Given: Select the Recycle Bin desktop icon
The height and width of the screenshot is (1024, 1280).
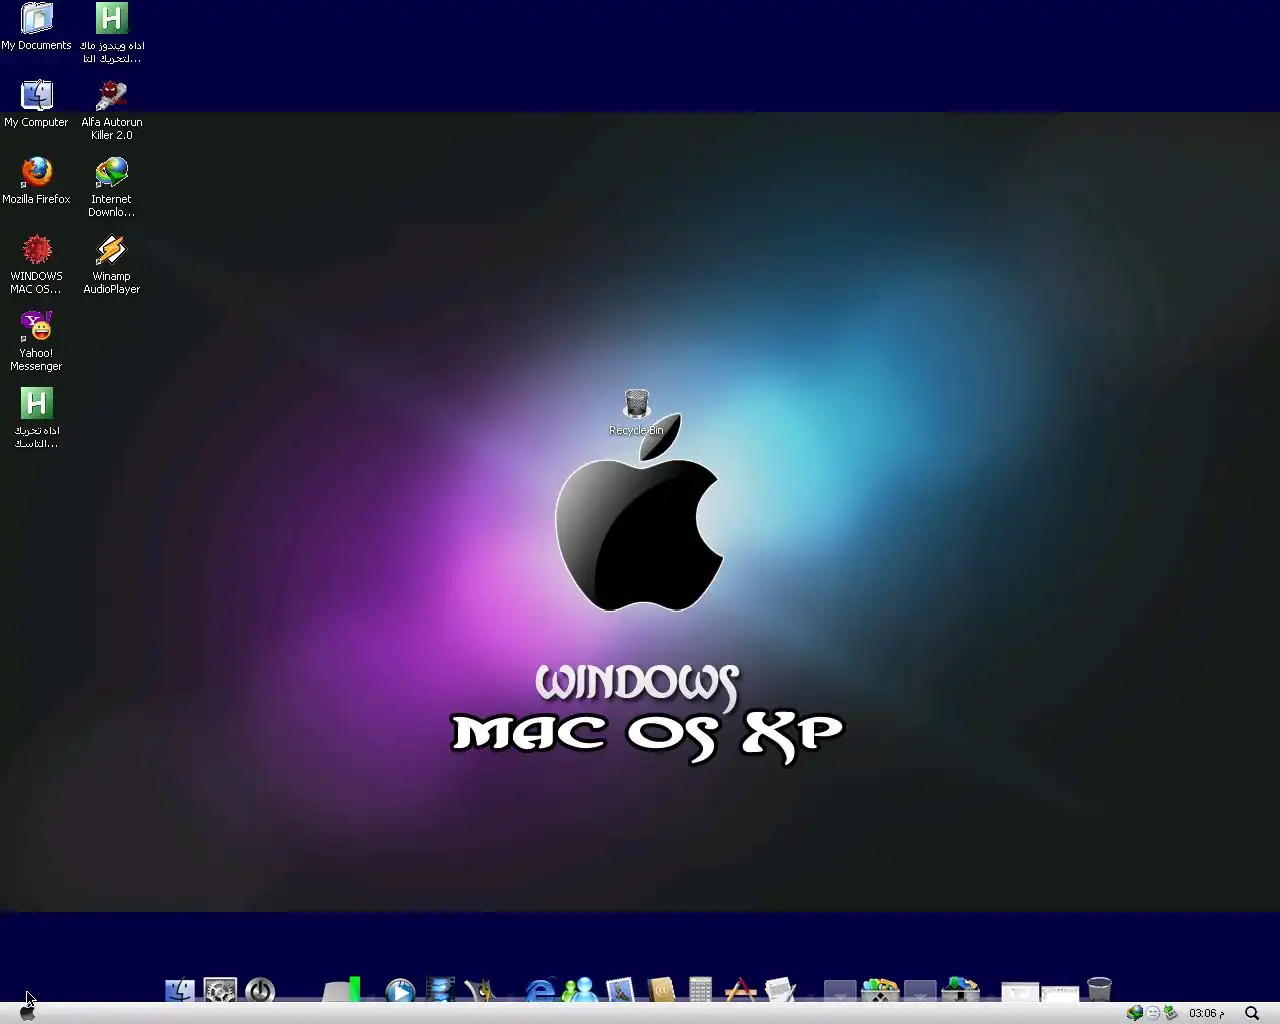Looking at the screenshot, I should coord(636,413).
